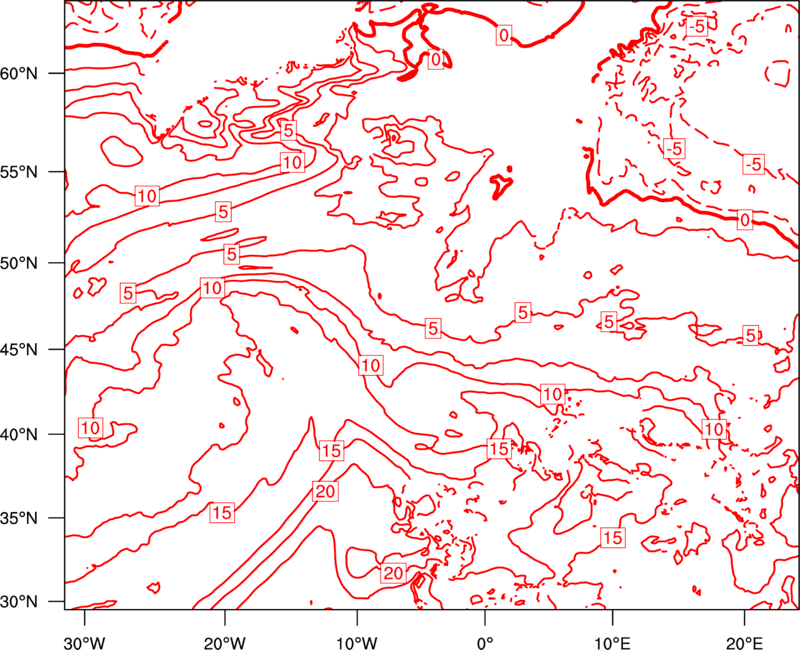Select the 0° longitude axis label
The height and width of the screenshot is (650, 800).
point(485,643)
